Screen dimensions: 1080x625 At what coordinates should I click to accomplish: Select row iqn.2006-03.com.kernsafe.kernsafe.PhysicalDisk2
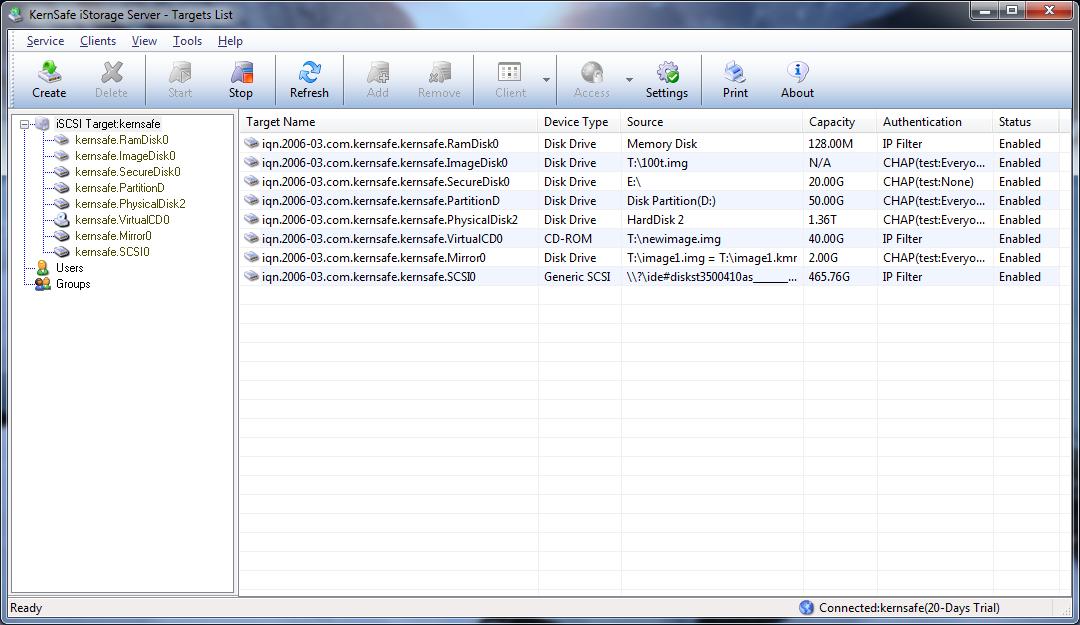[650, 220]
